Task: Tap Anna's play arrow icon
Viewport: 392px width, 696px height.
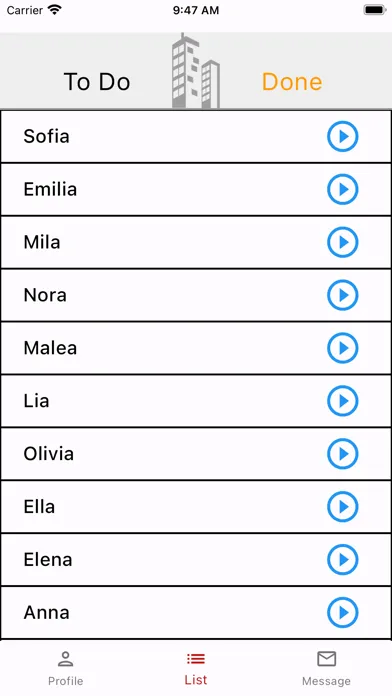Action: (x=342, y=612)
